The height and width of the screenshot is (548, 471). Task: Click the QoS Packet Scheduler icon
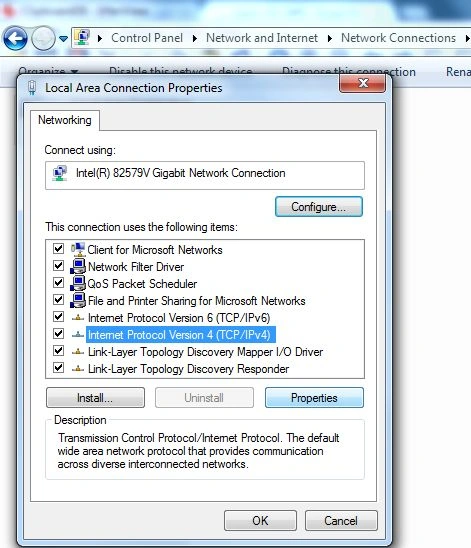(78, 283)
